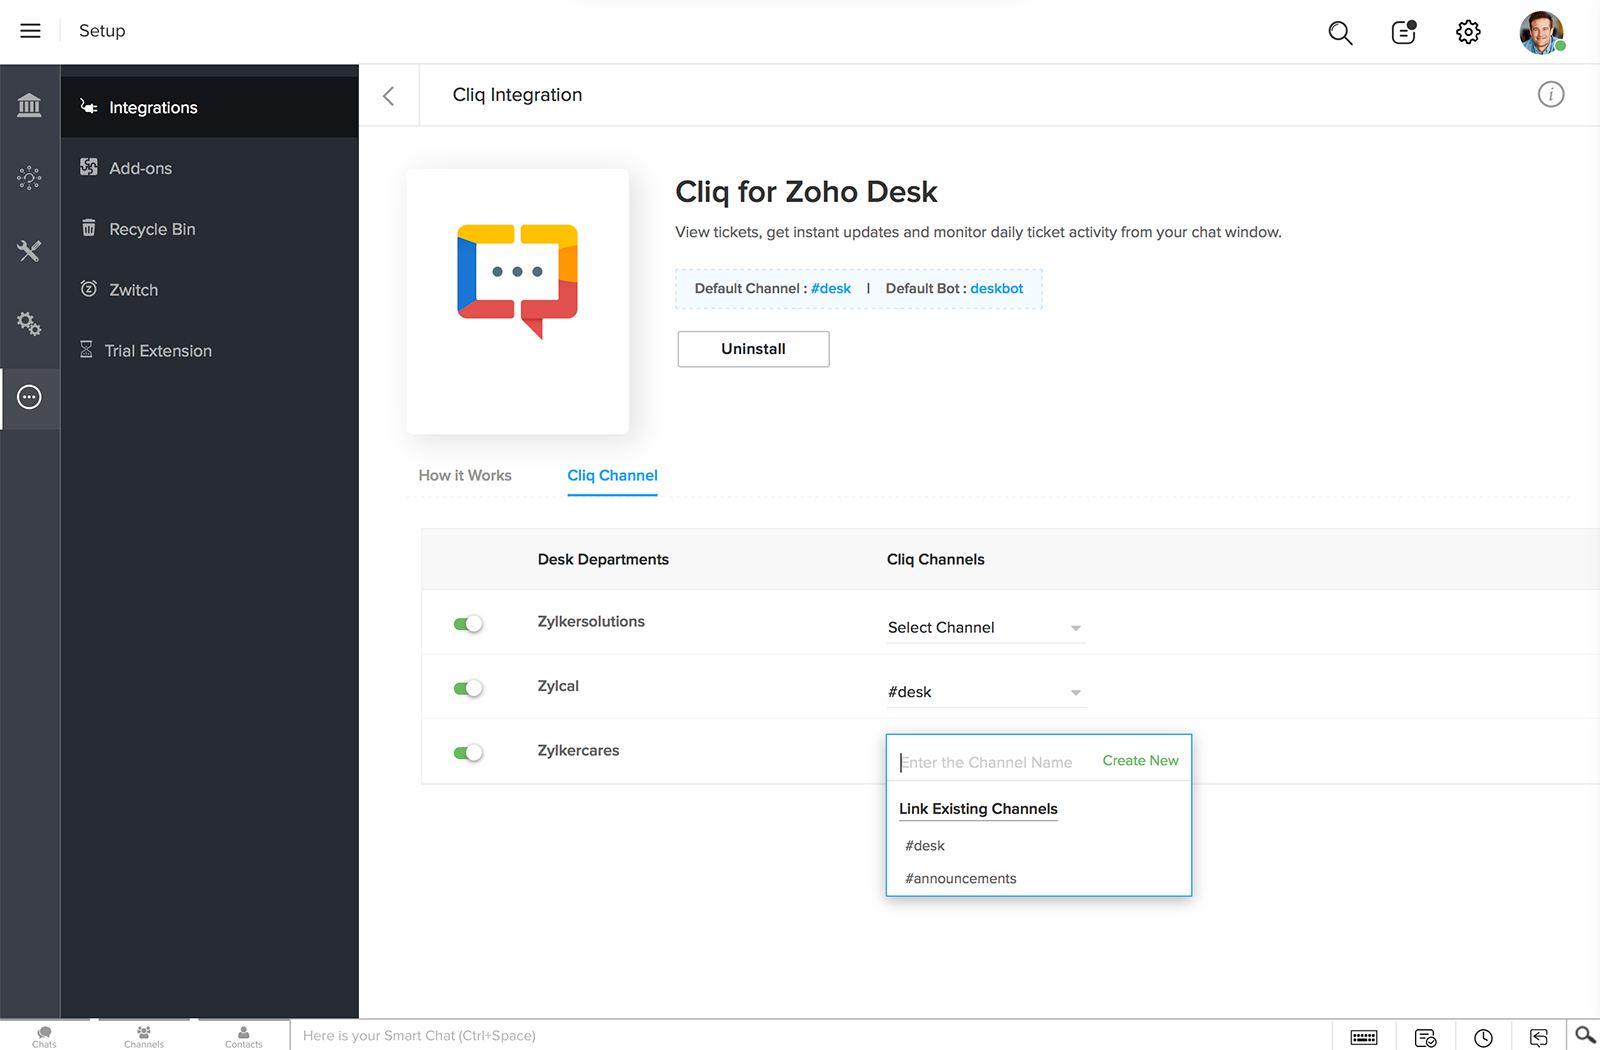
Task: Click the chat reply icon in bottom bar
Action: tap(1539, 1037)
